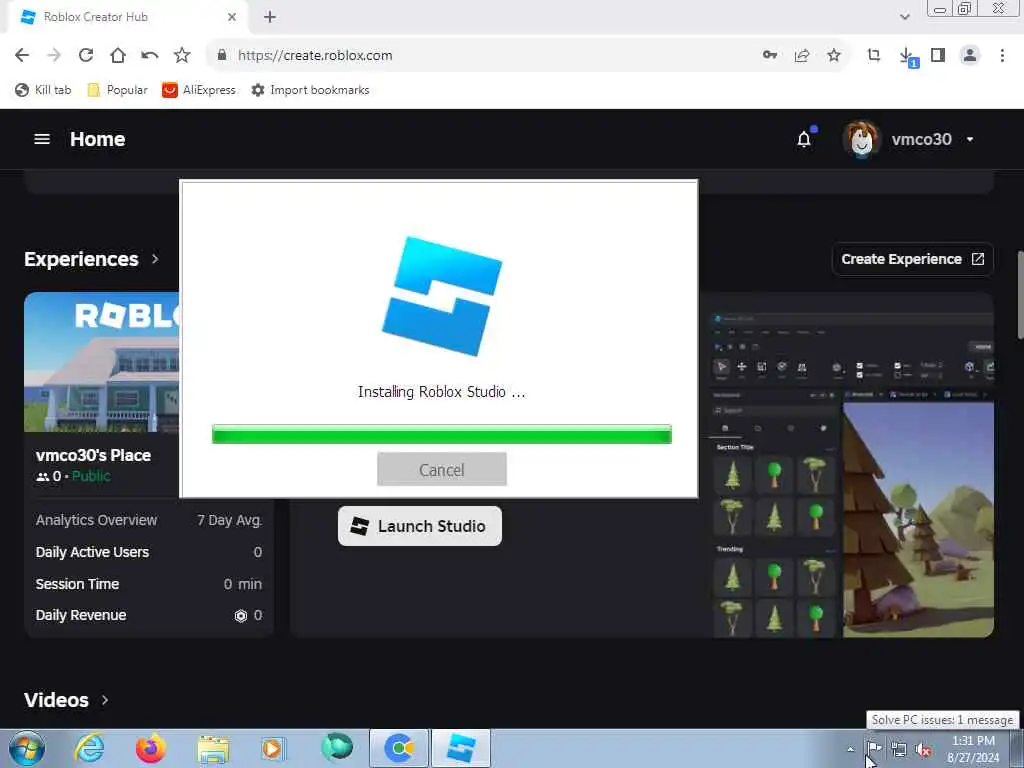
Task: Open the browser profile icon
Action: tap(970, 56)
